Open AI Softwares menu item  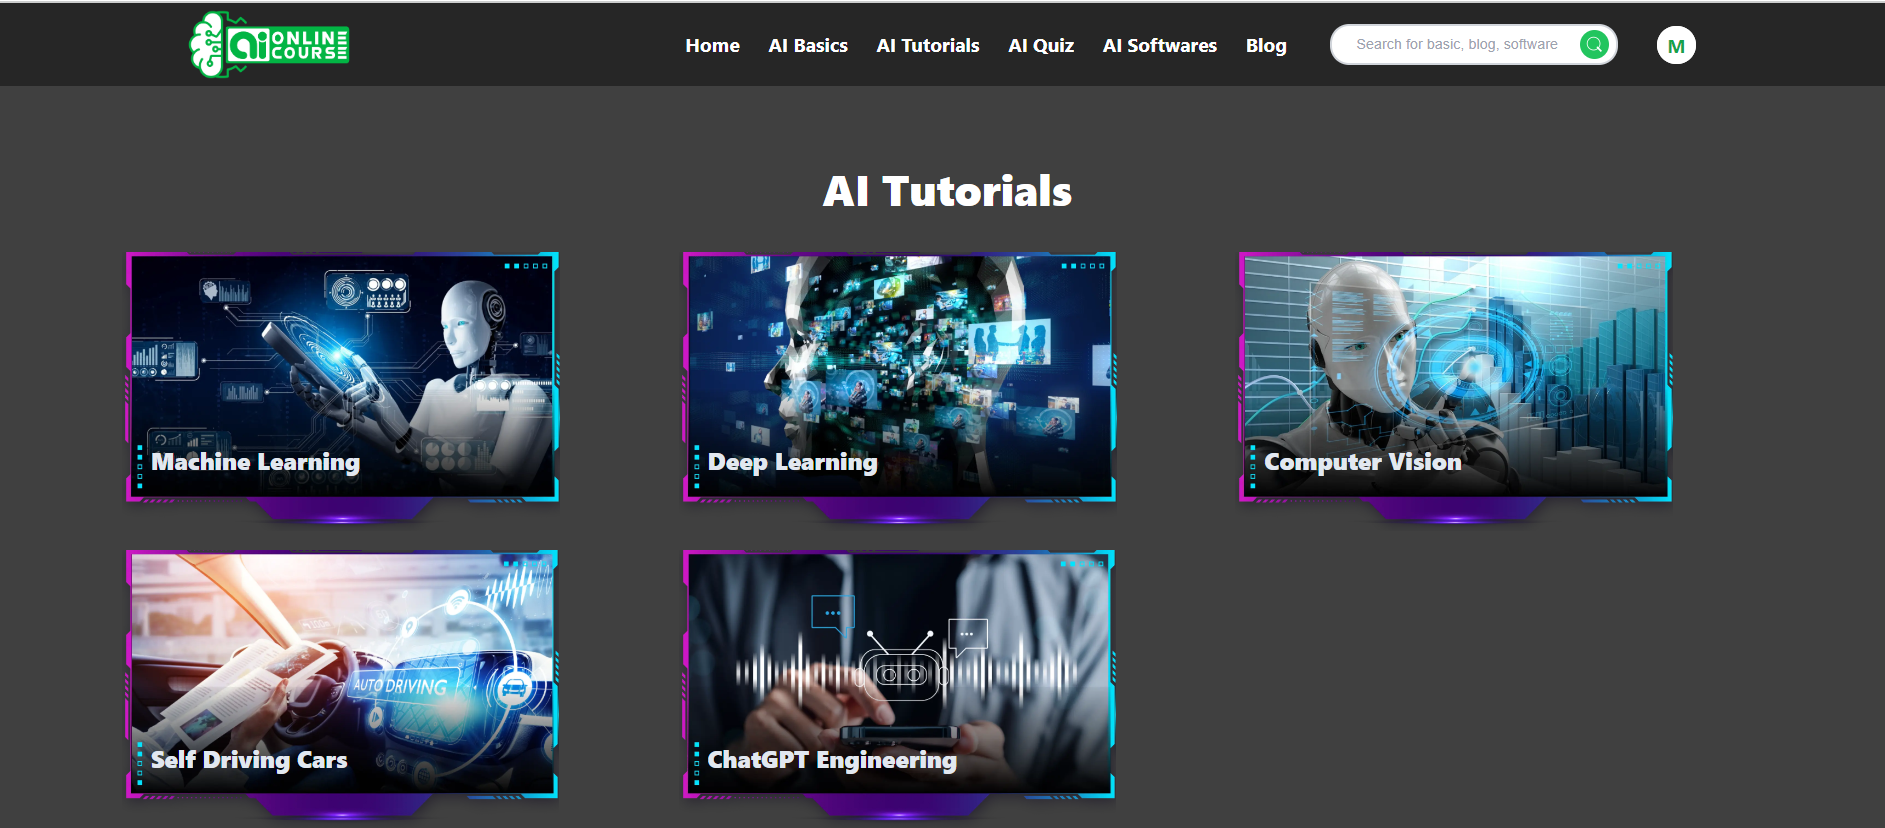point(1160,45)
